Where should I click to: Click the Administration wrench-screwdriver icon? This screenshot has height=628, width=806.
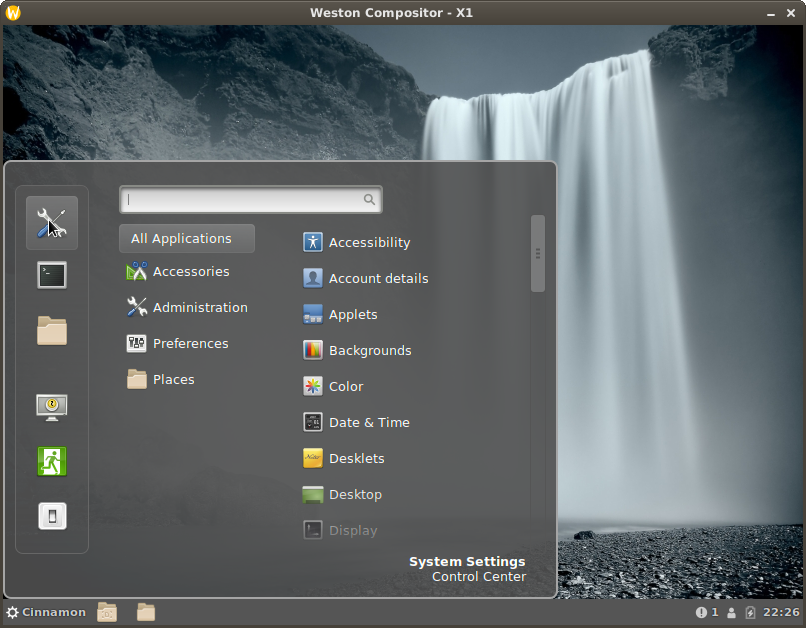pyautogui.click(x=137, y=307)
